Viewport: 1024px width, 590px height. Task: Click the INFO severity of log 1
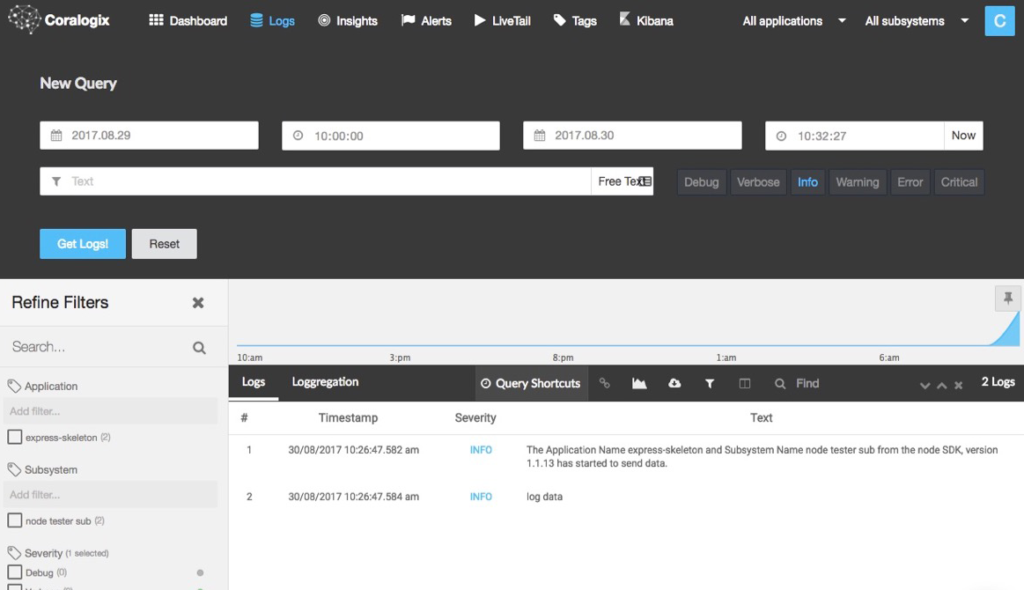[481, 450]
